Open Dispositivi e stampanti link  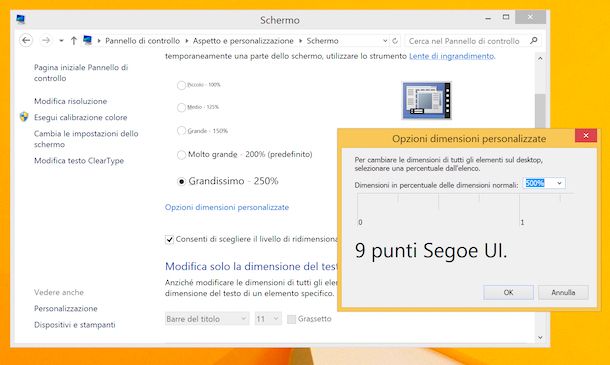[75, 325]
